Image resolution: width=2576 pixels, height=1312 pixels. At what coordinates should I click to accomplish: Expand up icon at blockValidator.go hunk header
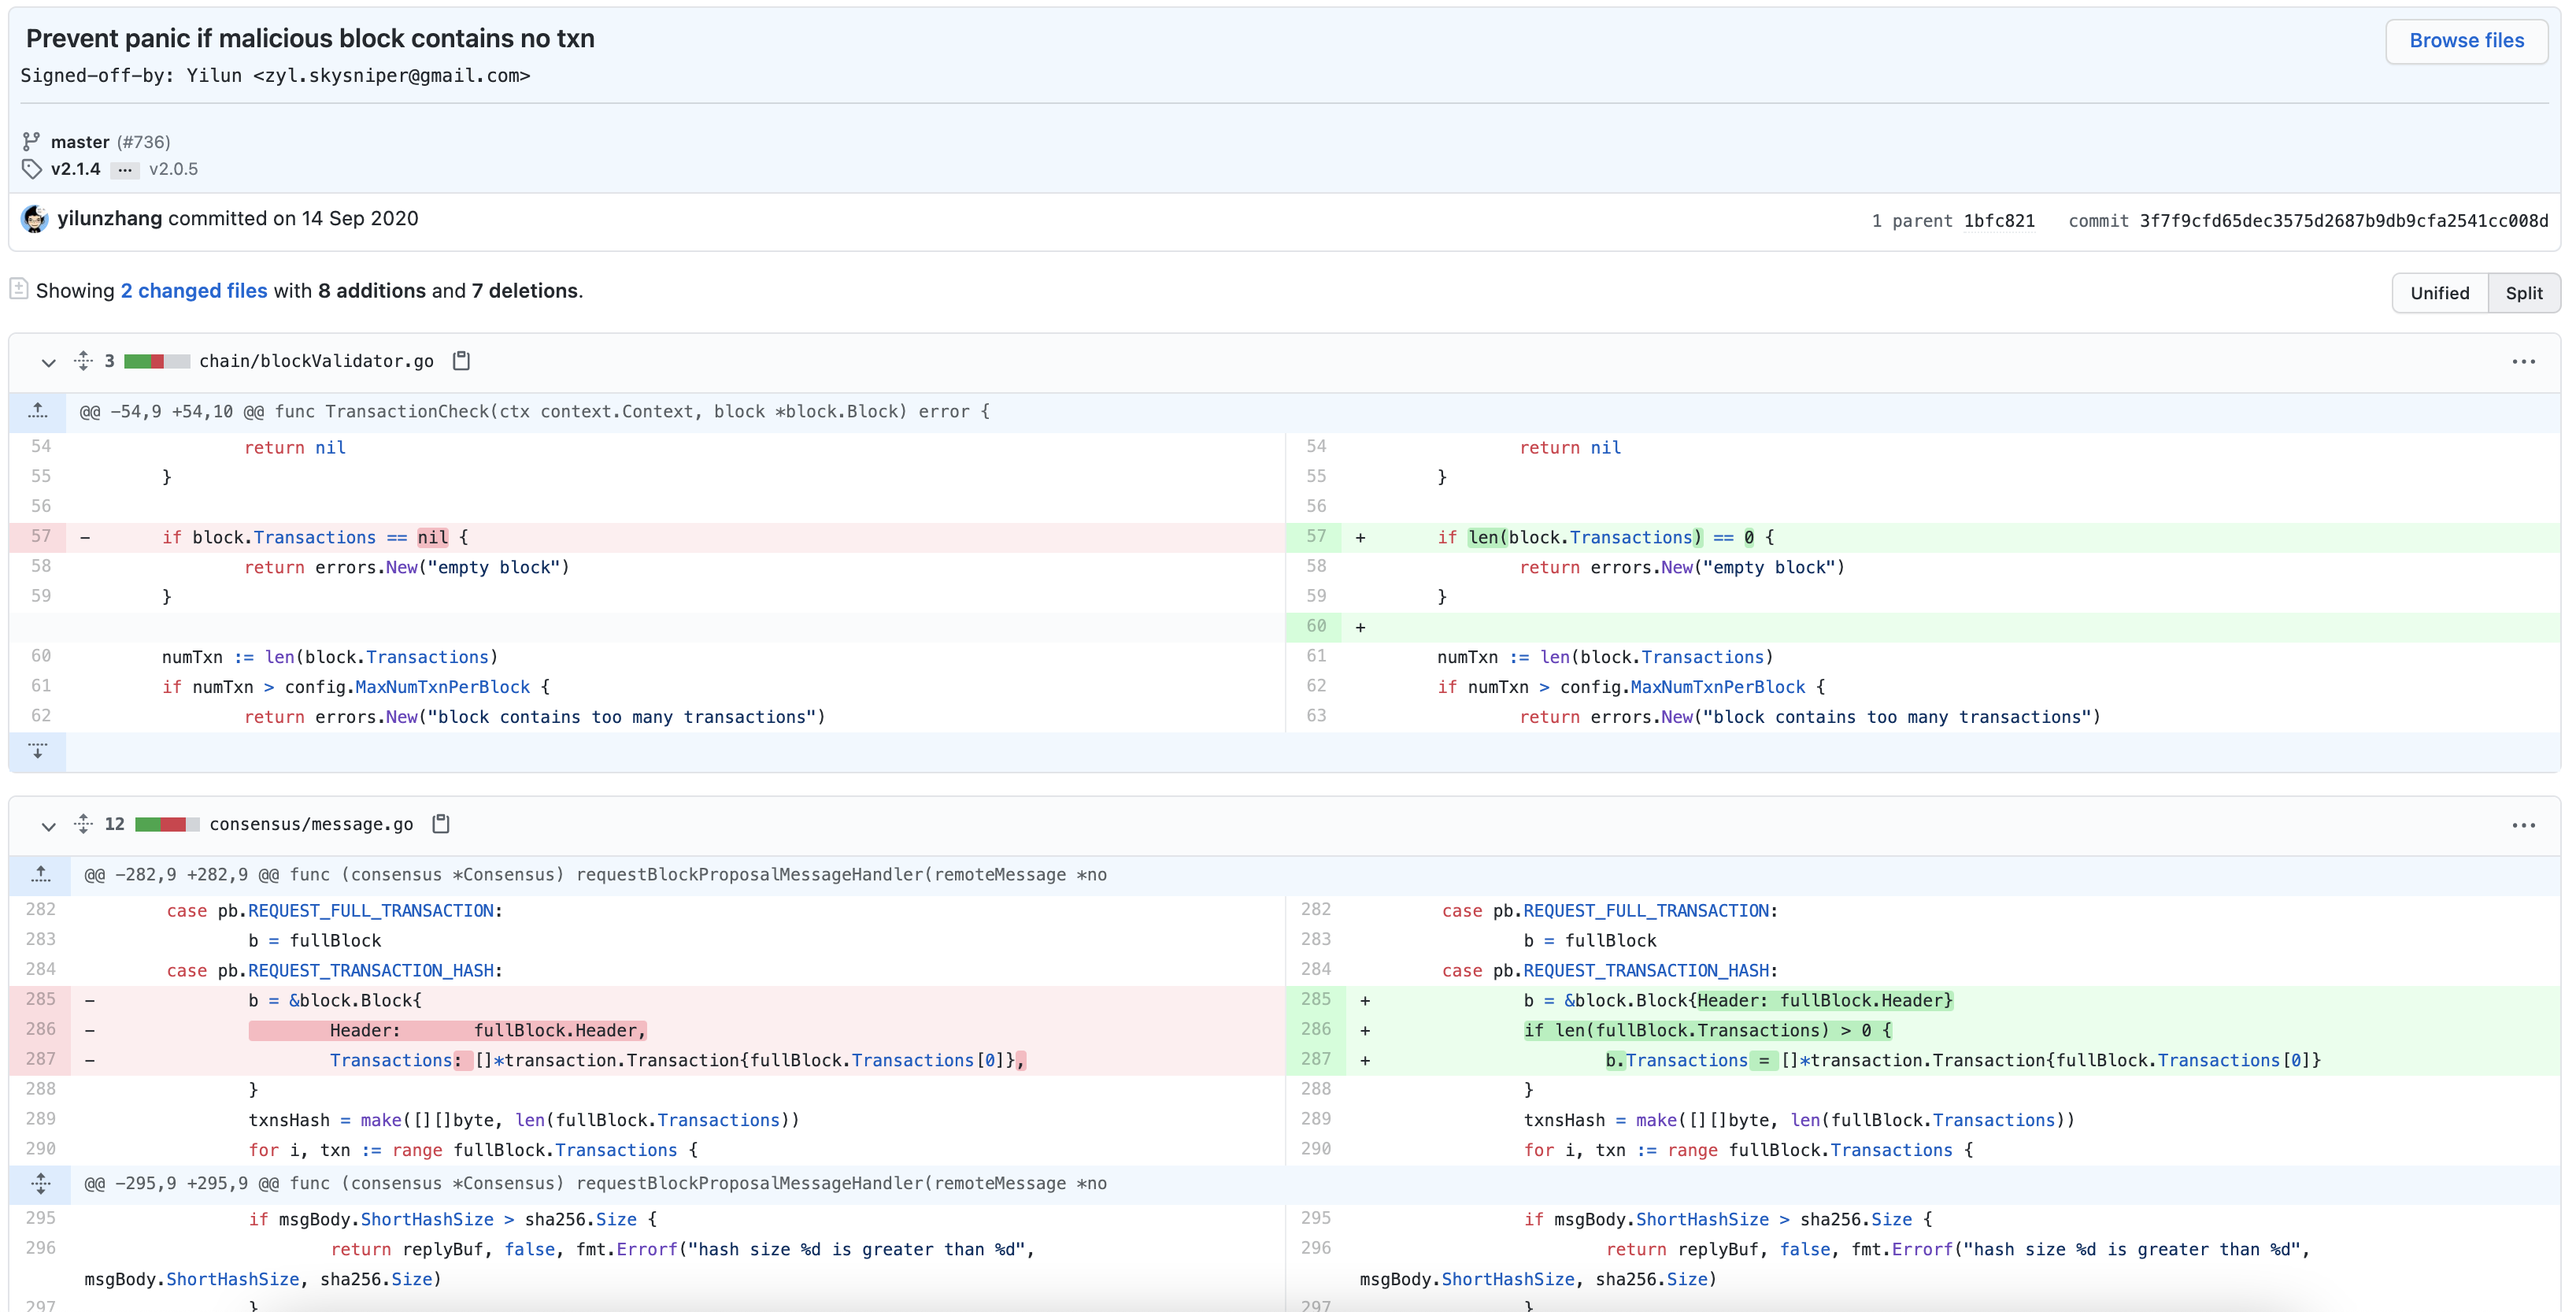38,411
